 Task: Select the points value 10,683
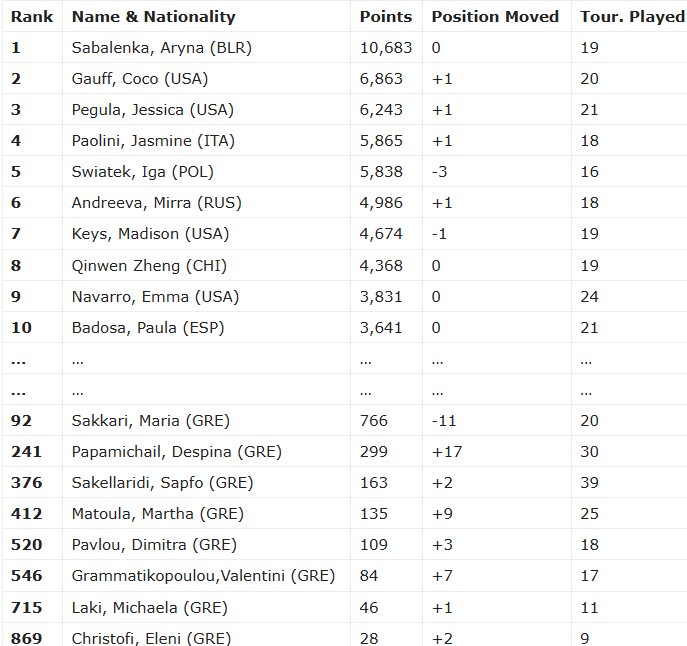pyautogui.click(x=386, y=47)
